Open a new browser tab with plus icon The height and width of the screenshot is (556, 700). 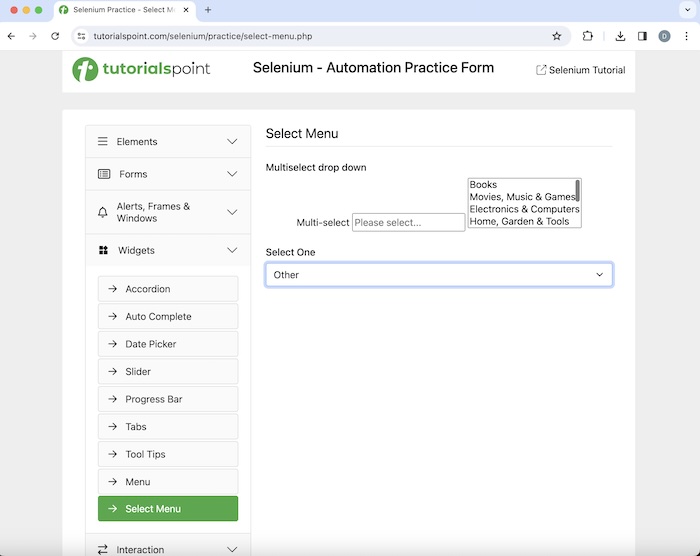[208, 10]
